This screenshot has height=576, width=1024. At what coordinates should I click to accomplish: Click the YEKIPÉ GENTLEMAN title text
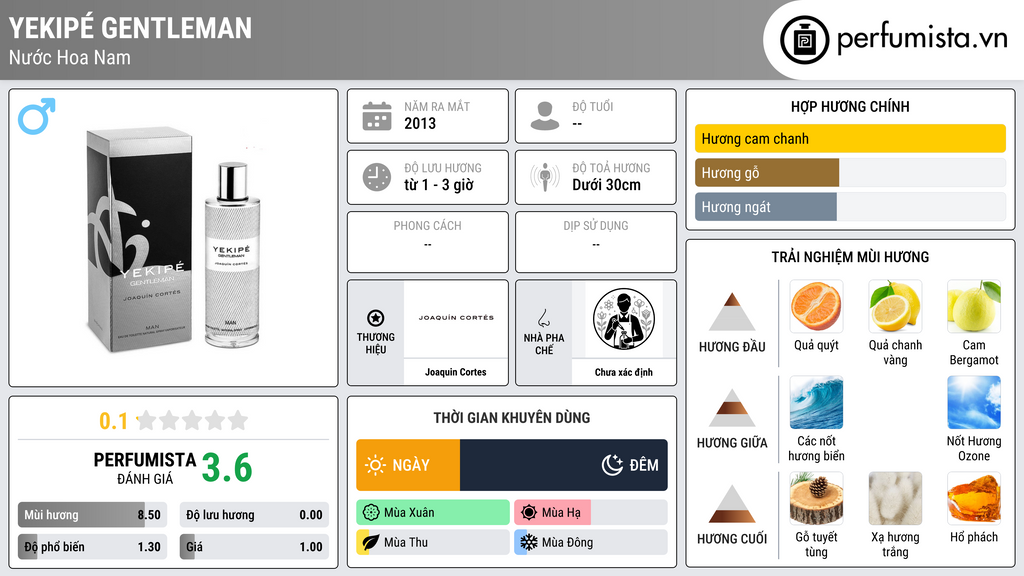(x=130, y=28)
